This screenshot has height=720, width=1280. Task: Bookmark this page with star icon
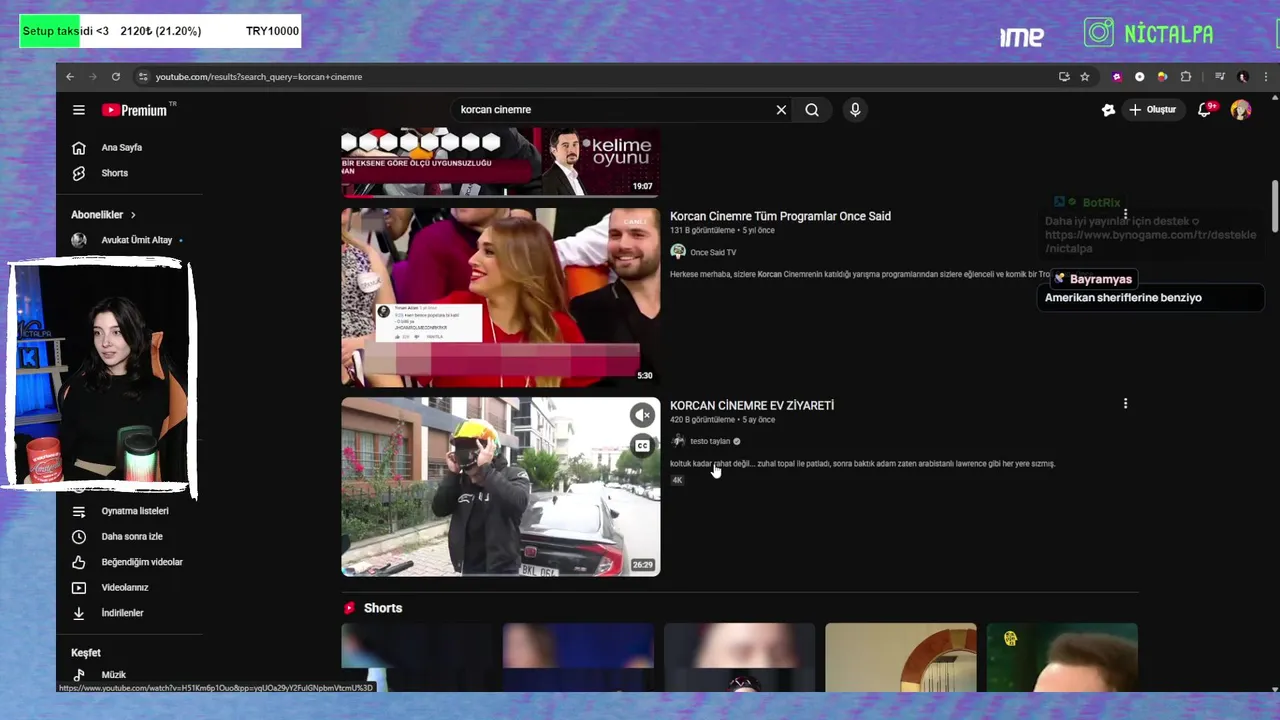(x=1085, y=77)
